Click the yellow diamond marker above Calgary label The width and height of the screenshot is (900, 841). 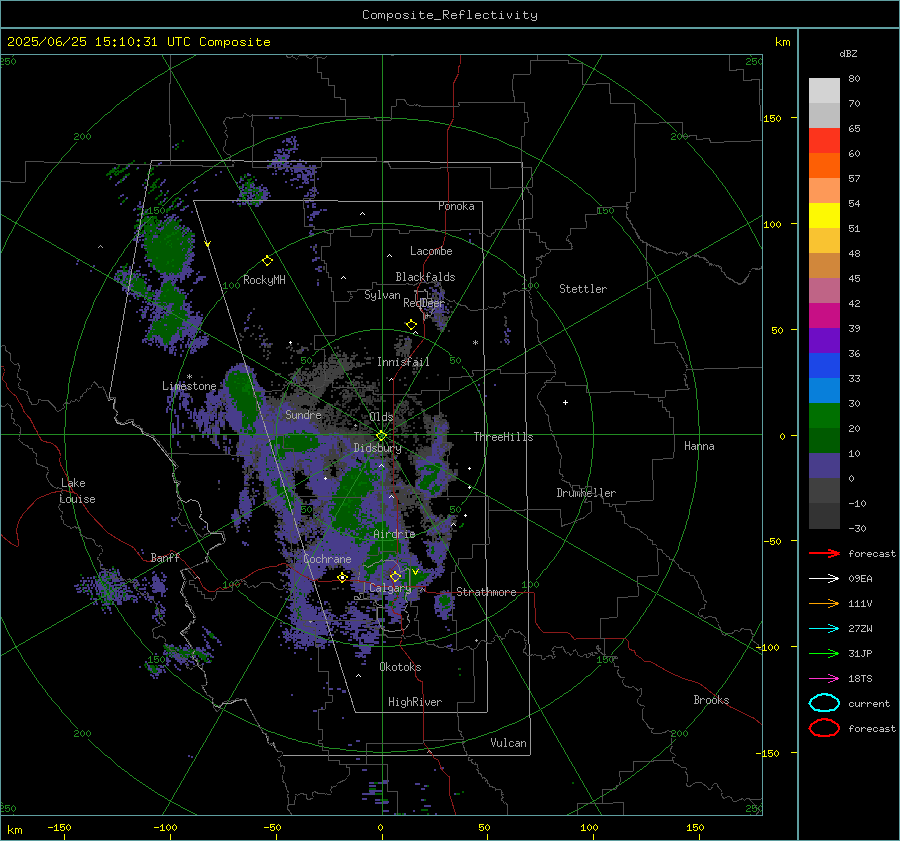395,576
